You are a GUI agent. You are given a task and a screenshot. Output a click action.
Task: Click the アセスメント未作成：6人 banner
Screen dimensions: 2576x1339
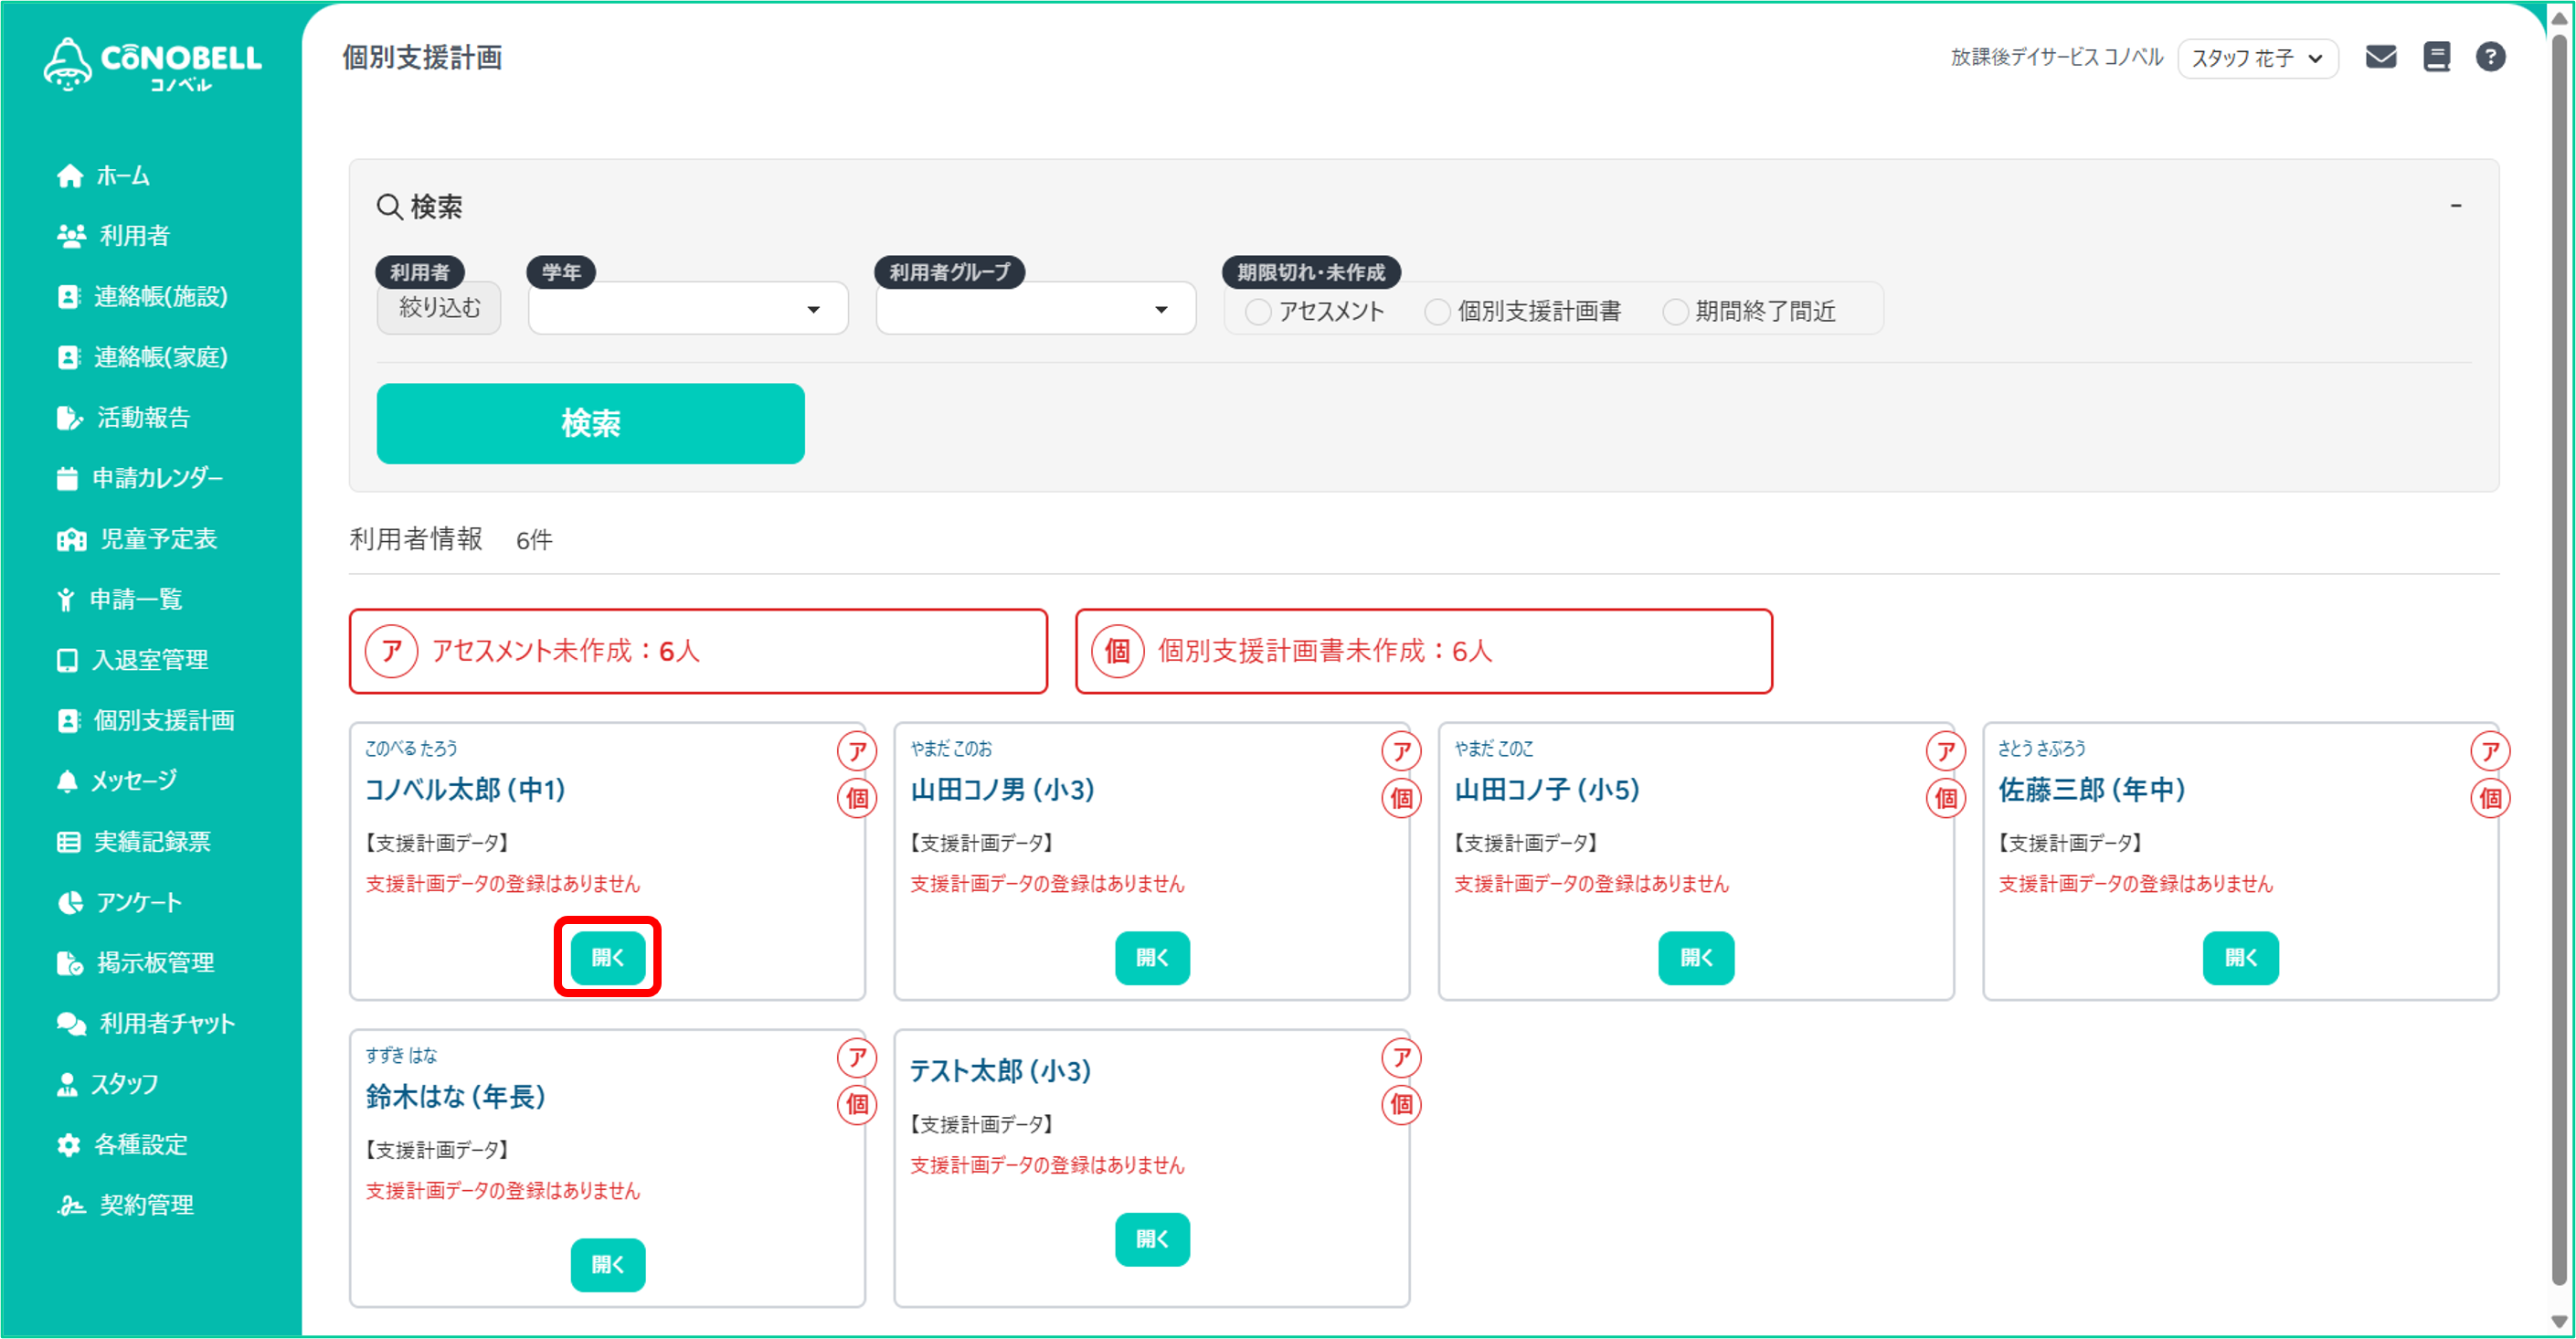[698, 651]
